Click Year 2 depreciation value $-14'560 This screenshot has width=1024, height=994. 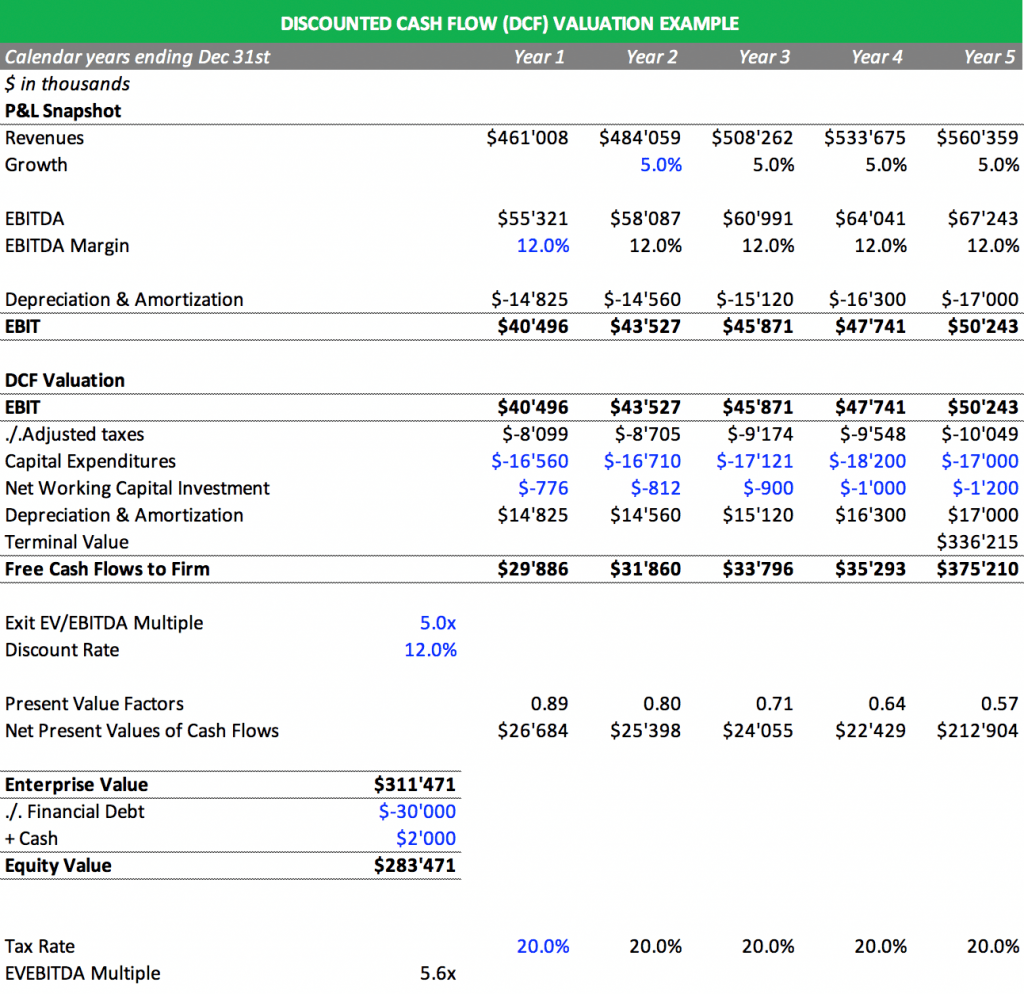(x=642, y=299)
